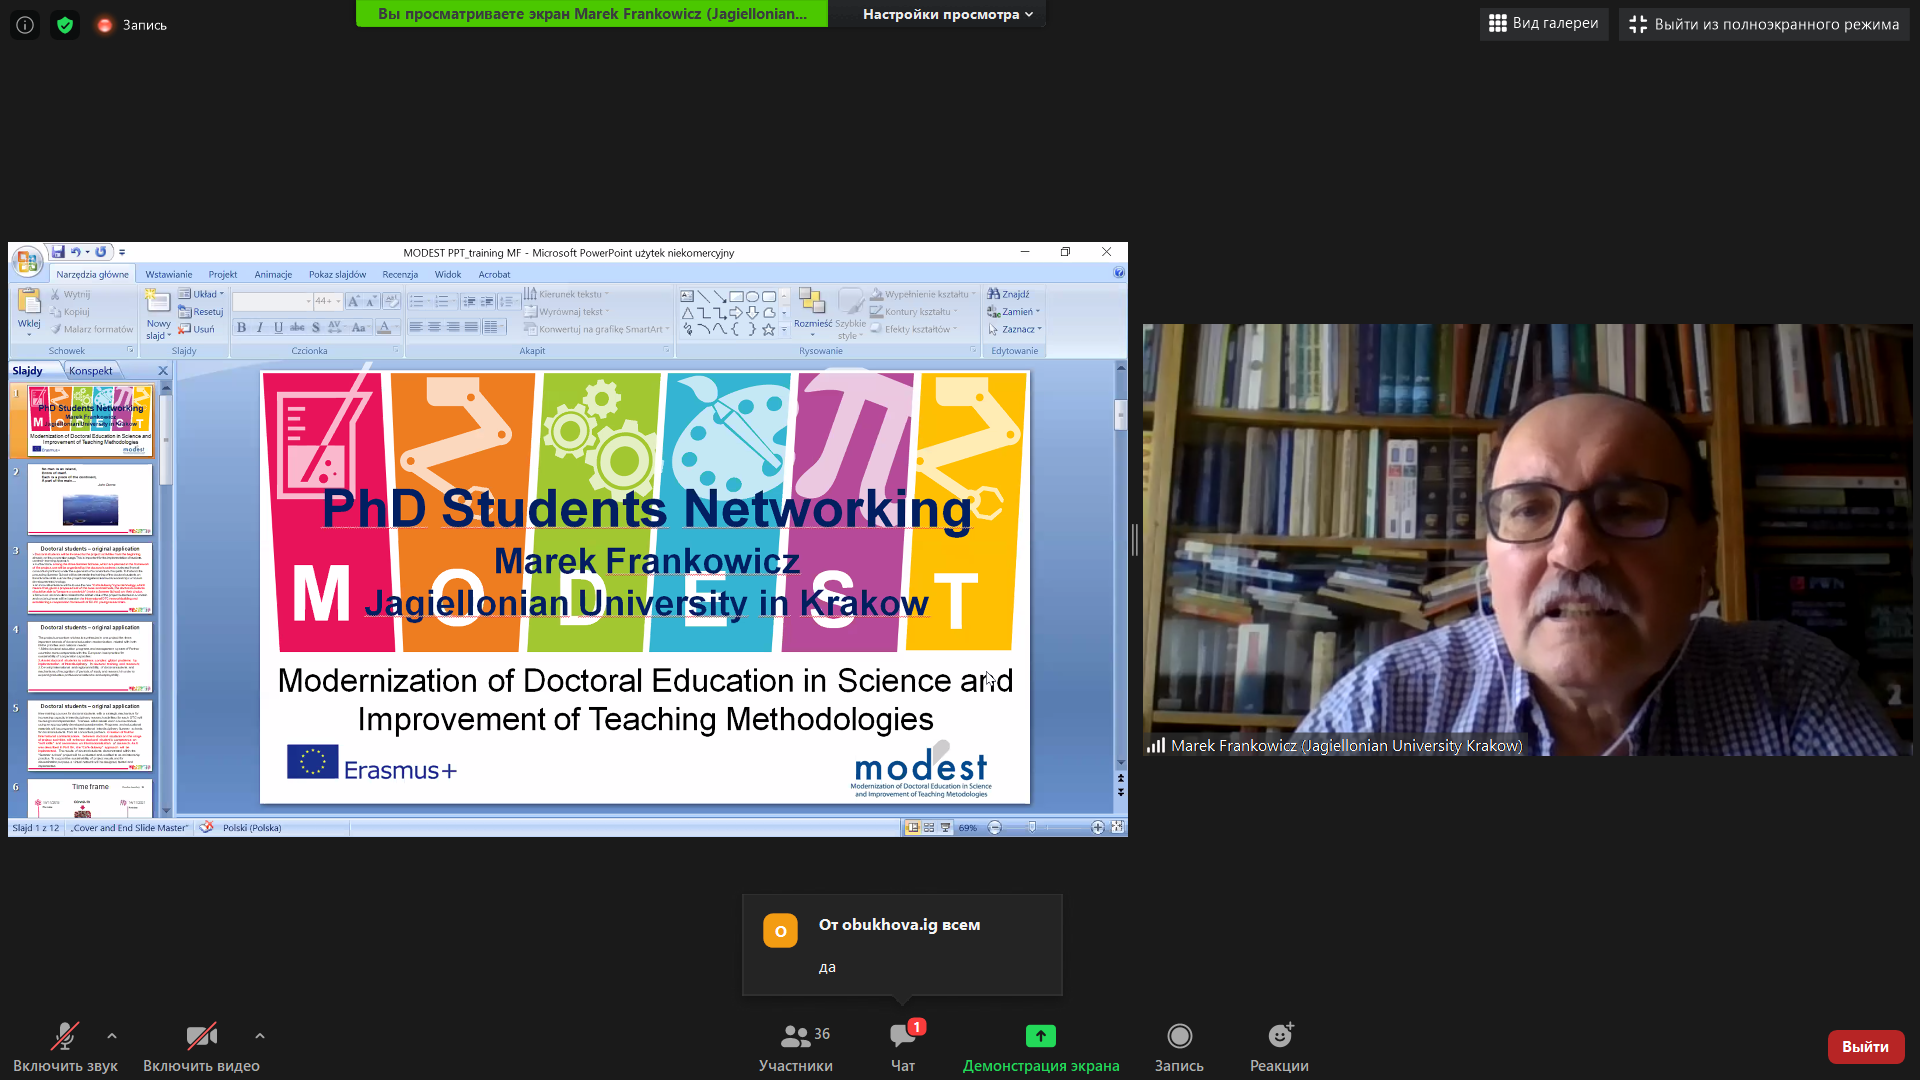
Task: Click the red Leave button
Action: pyautogui.click(x=1865, y=1046)
